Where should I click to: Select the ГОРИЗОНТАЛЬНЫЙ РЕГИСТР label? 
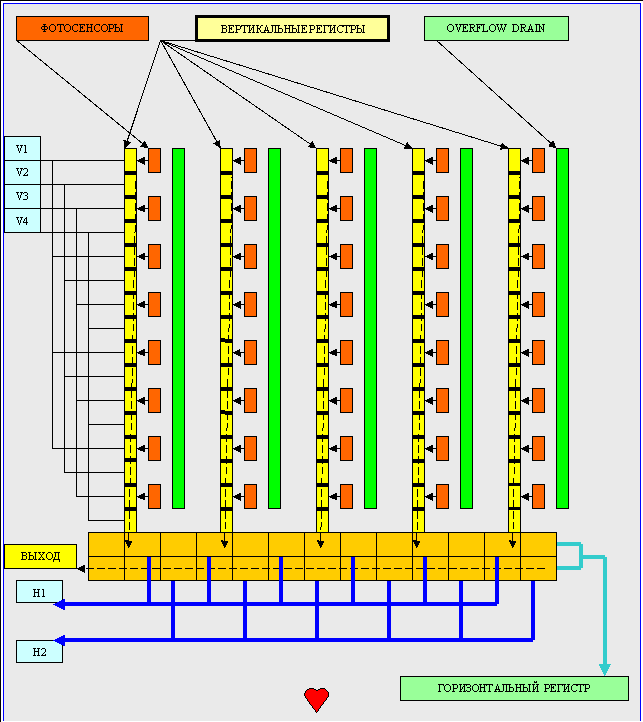pyautogui.click(x=514, y=688)
